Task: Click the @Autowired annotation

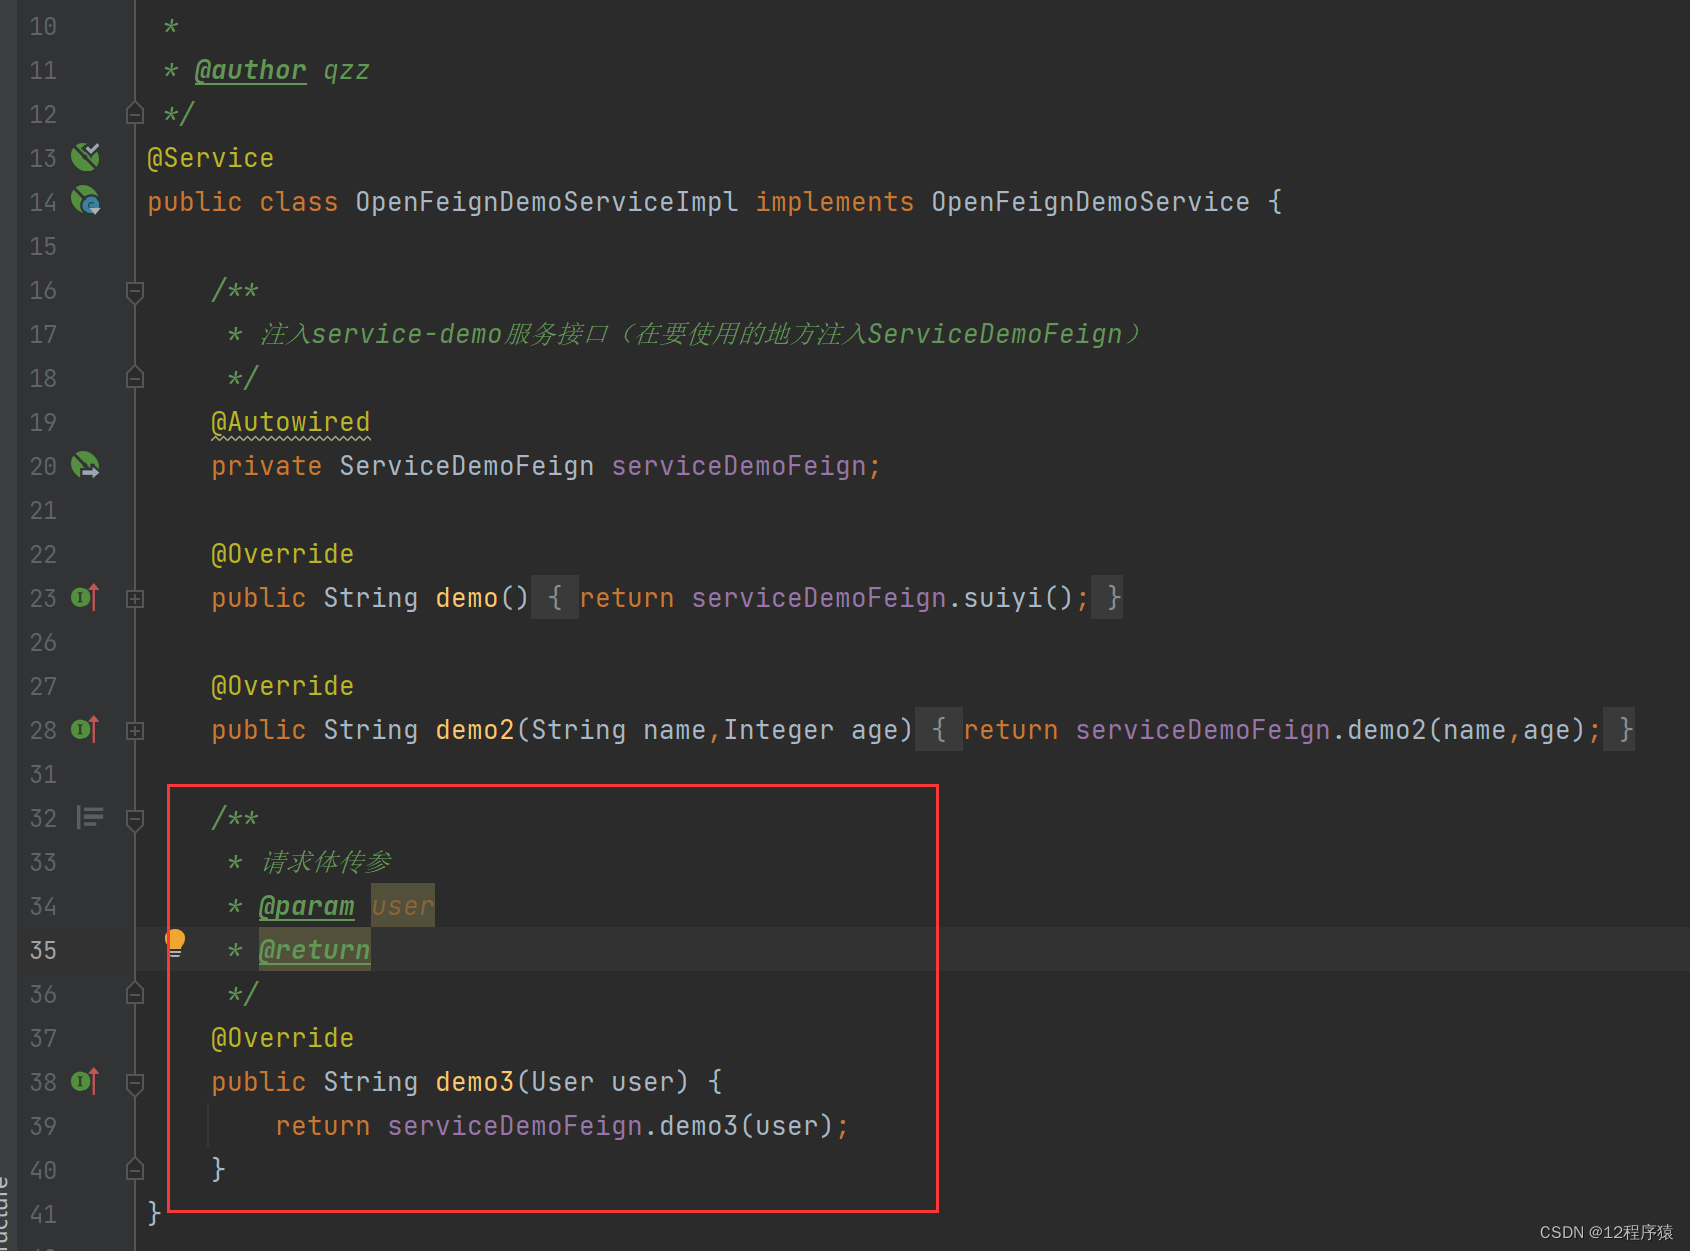Action: click(290, 422)
